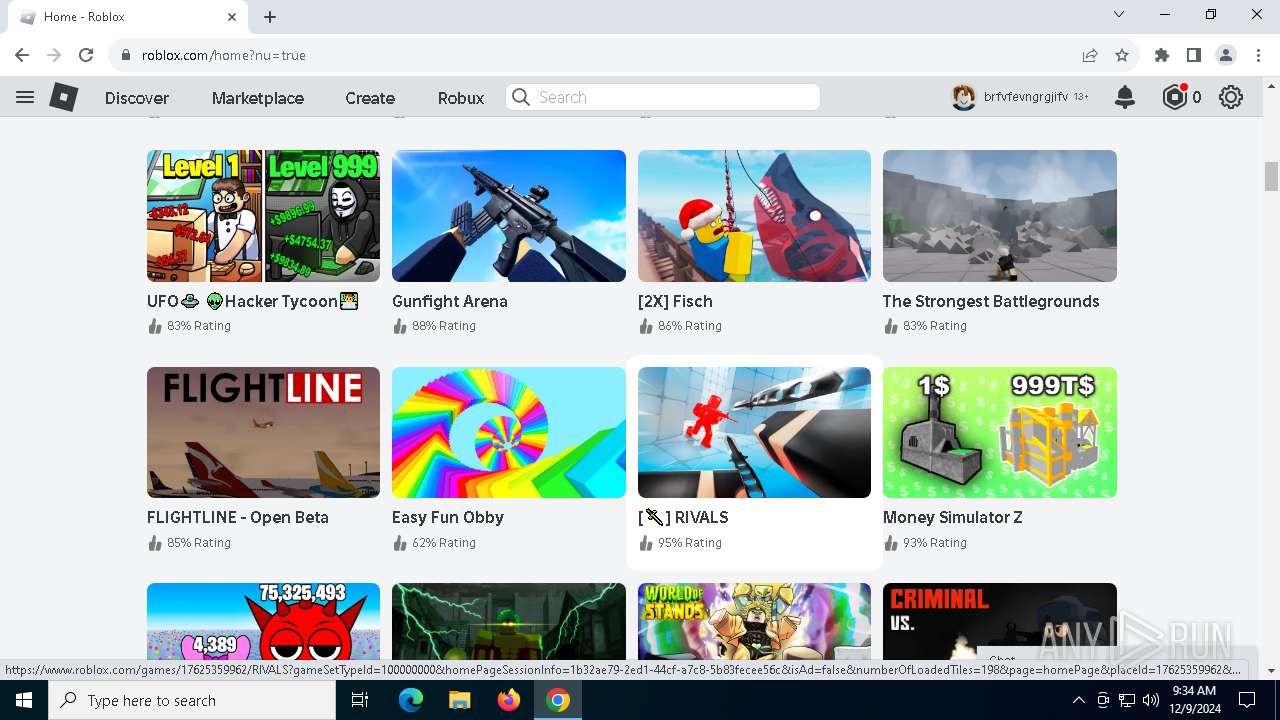Open the [2X] Fisch thumbnail
1280x720 pixels.
tap(754, 216)
